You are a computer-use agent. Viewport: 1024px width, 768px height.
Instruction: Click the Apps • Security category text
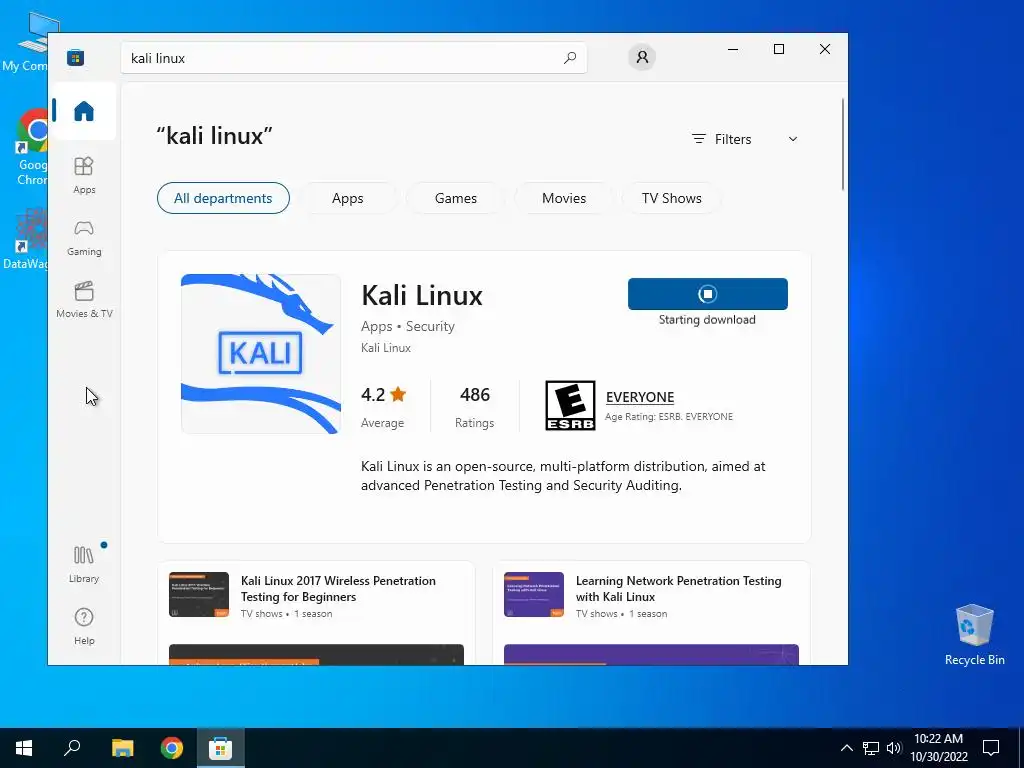click(408, 326)
